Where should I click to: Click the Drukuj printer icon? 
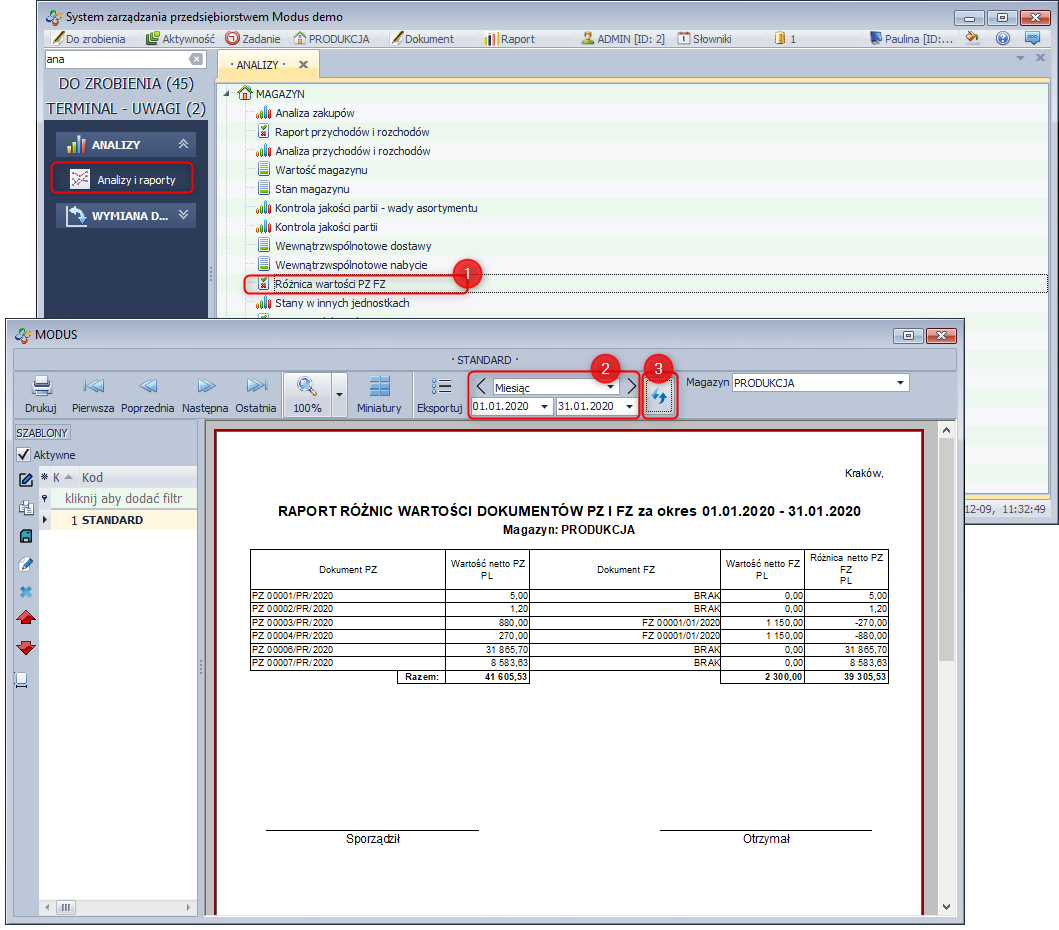click(x=41, y=387)
